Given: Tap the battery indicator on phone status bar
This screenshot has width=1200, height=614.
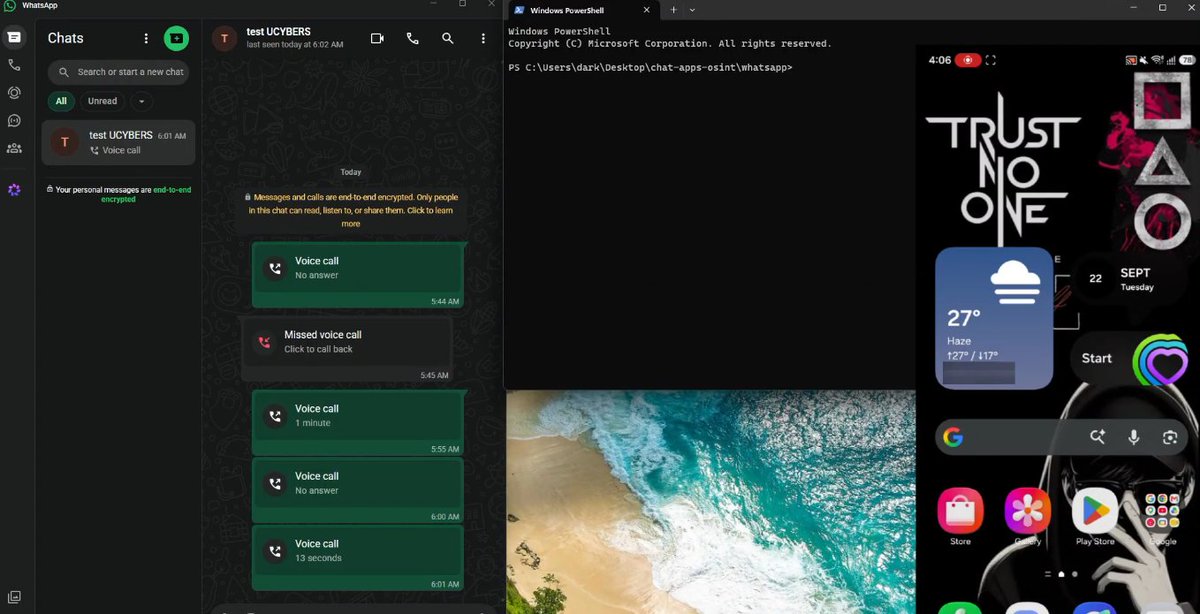Looking at the screenshot, I should coord(1187,60).
